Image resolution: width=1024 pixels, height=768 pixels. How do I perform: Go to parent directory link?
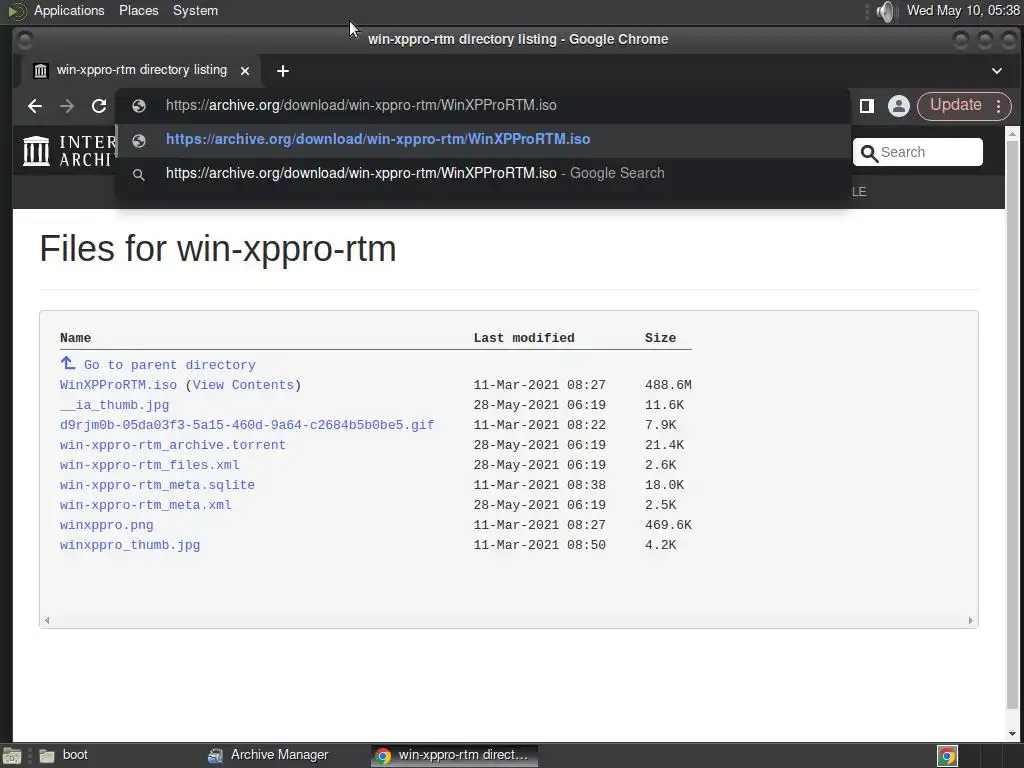[x=169, y=365]
